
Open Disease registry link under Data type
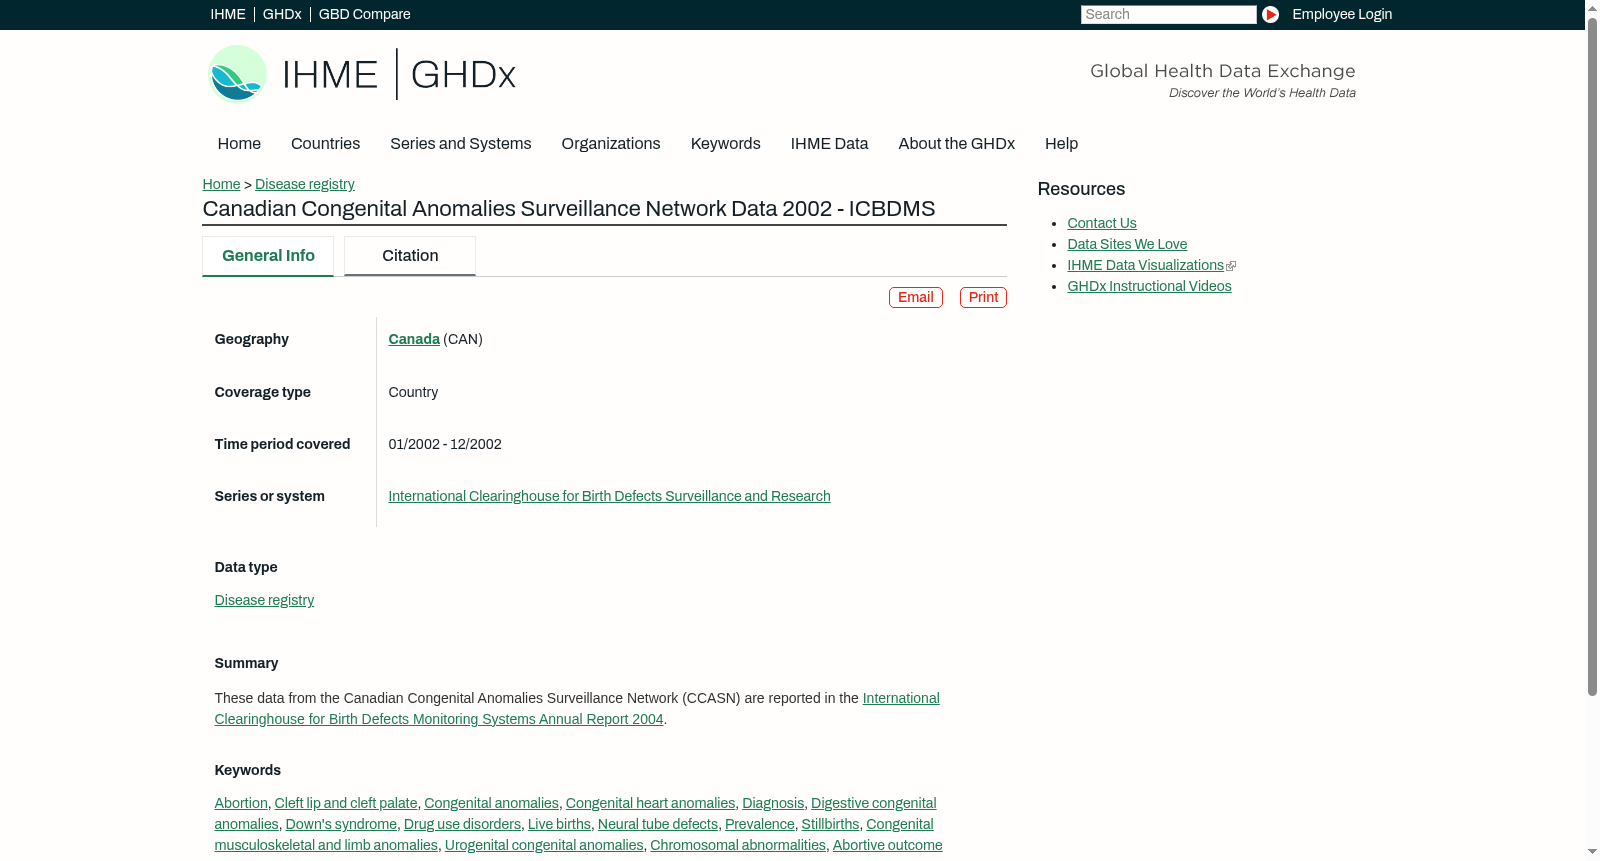(264, 601)
